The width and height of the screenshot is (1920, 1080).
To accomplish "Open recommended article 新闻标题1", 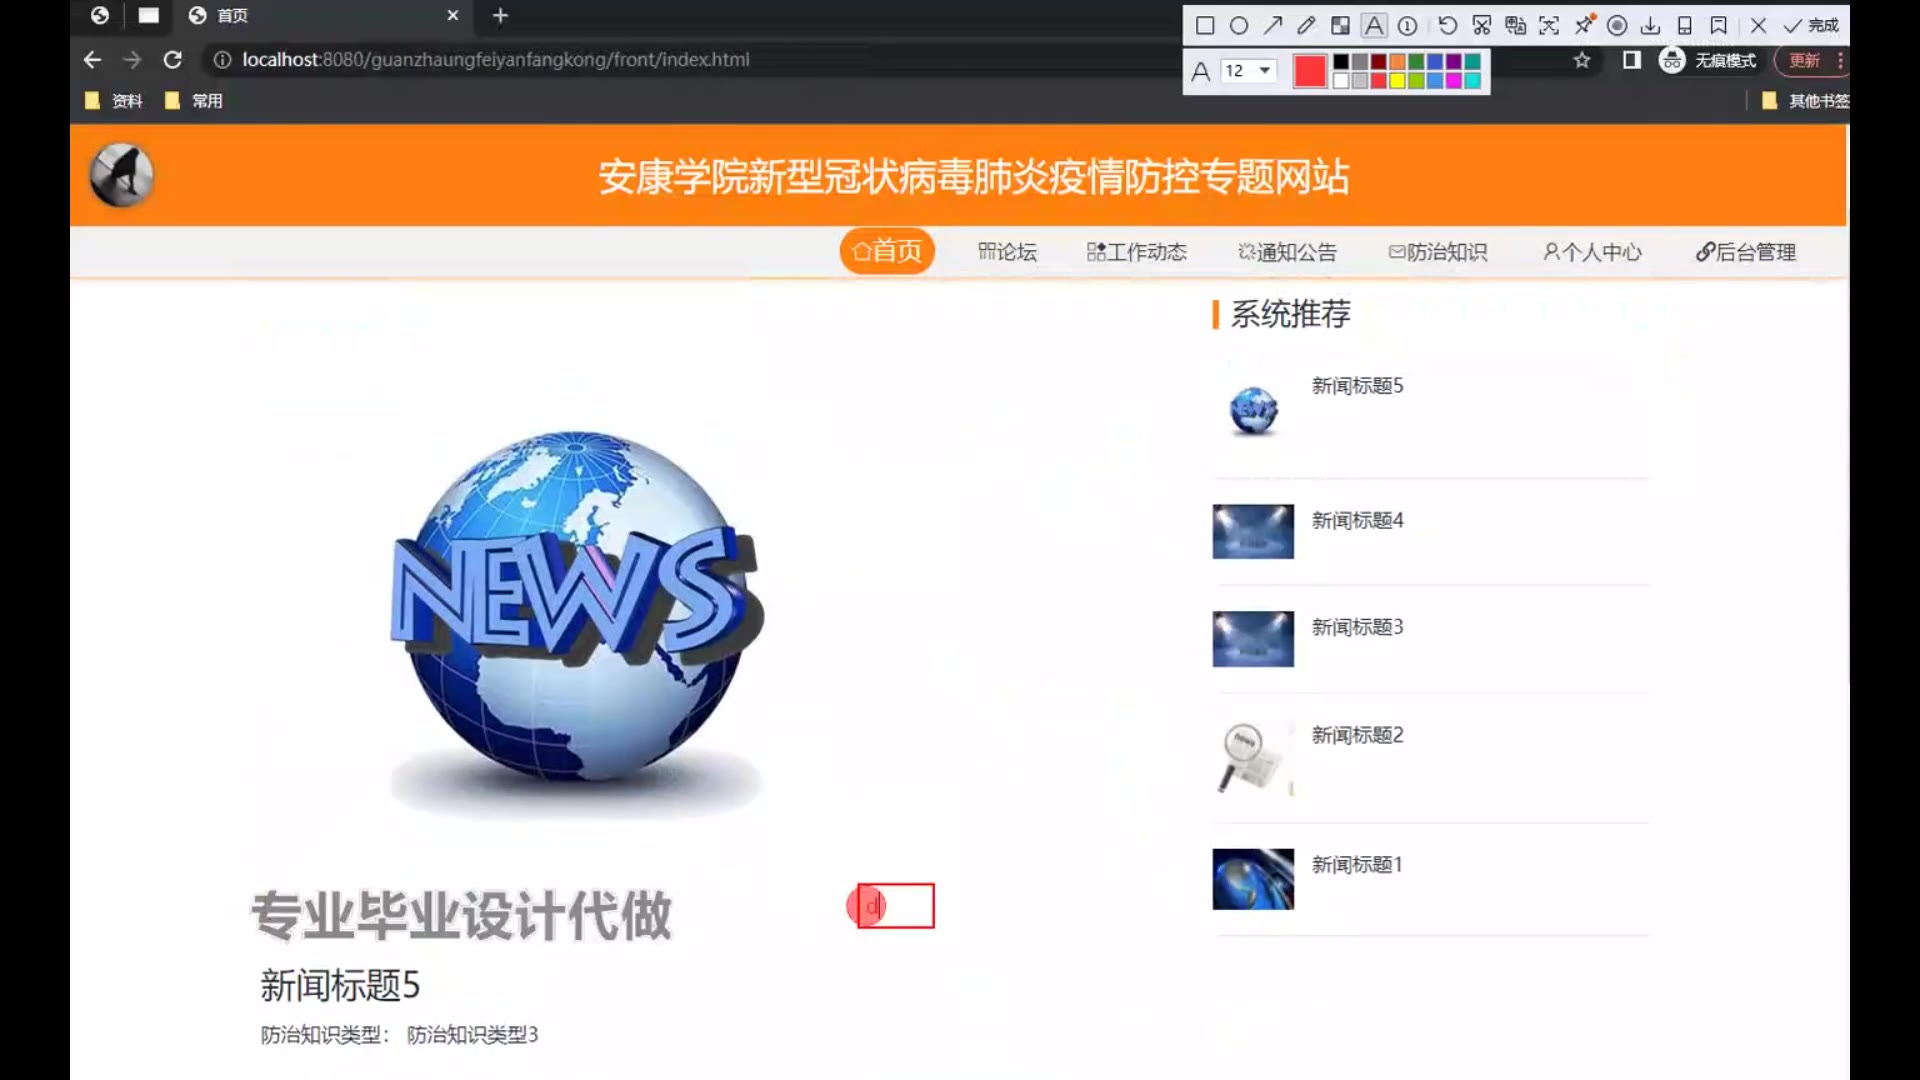I will coord(1357,865).
